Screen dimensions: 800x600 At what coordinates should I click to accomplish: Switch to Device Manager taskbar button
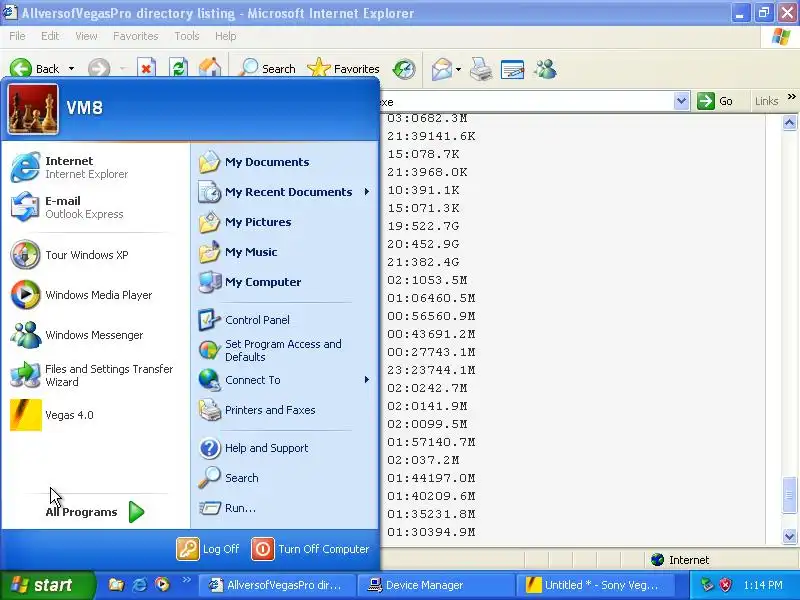[435, 585]
